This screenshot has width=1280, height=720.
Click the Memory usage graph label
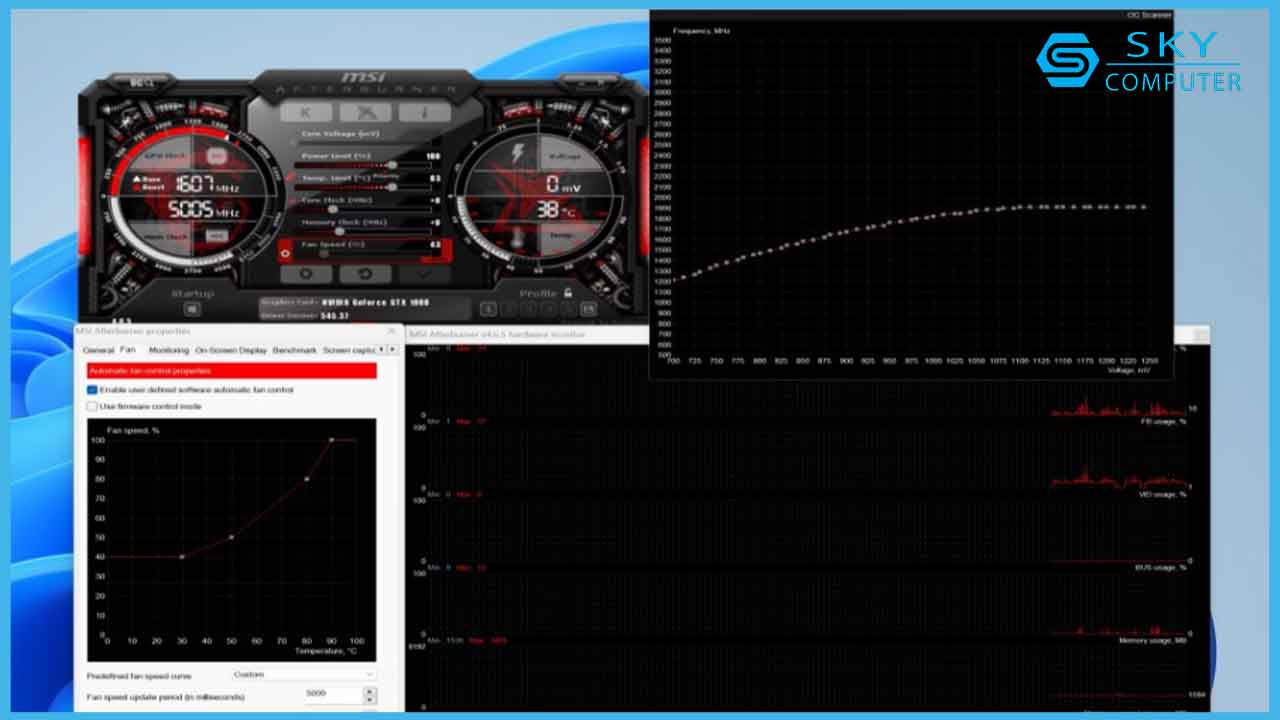[x=1153, y=639]
